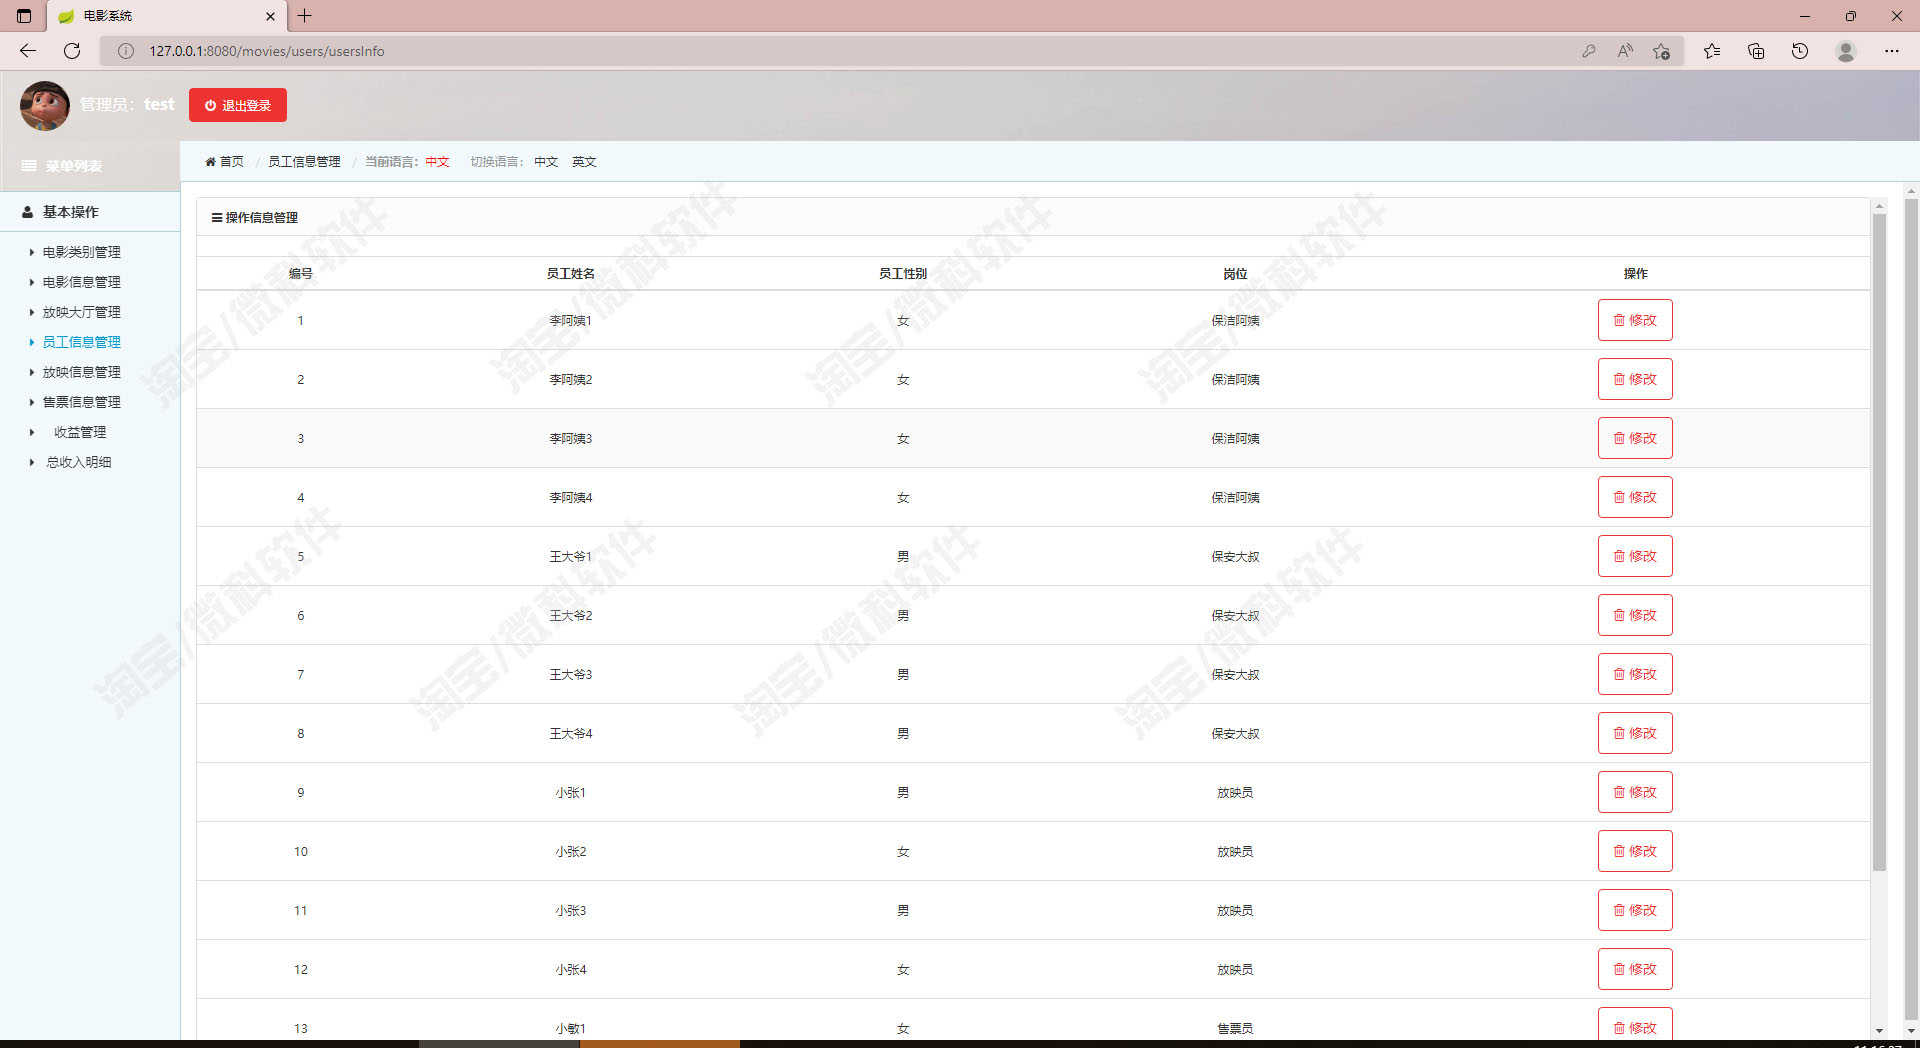Click 修改 for employee 王大爷1
This screenshot has width=1920, height=1048.
pos(1635,556)
